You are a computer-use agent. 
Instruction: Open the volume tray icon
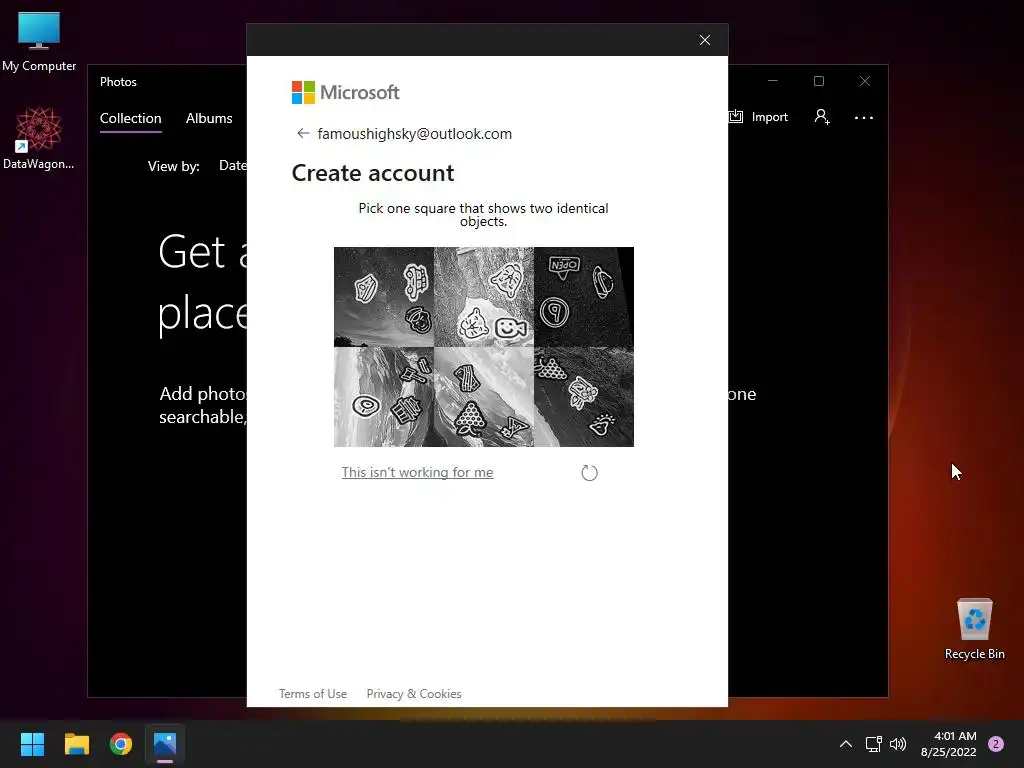[x=899, y=744]
